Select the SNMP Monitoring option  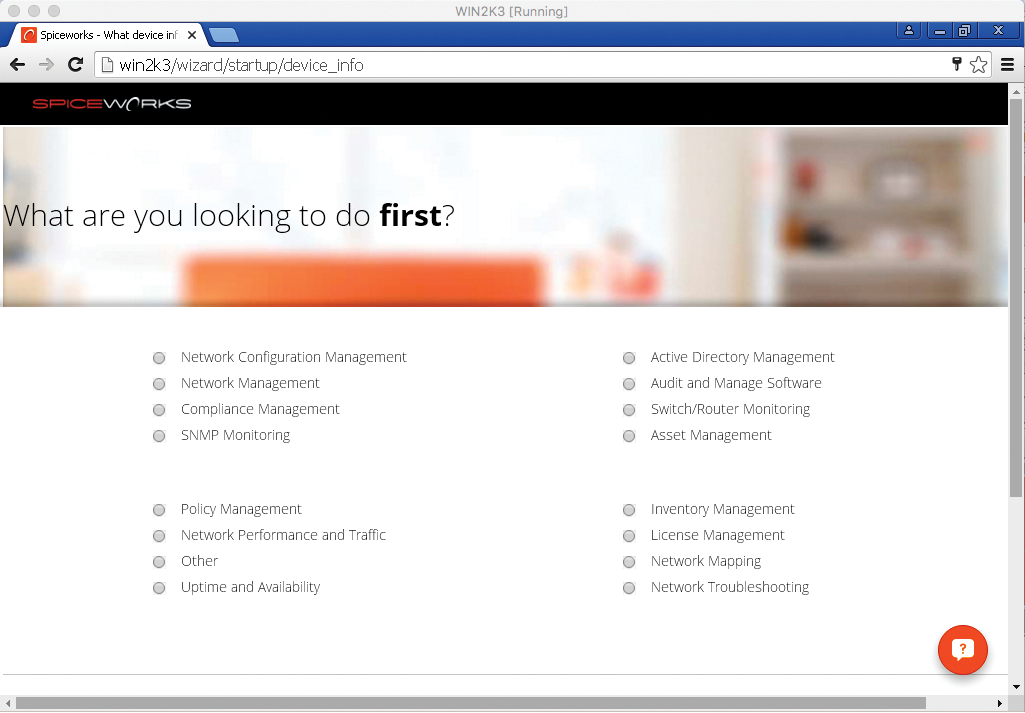tap(159, 435)
